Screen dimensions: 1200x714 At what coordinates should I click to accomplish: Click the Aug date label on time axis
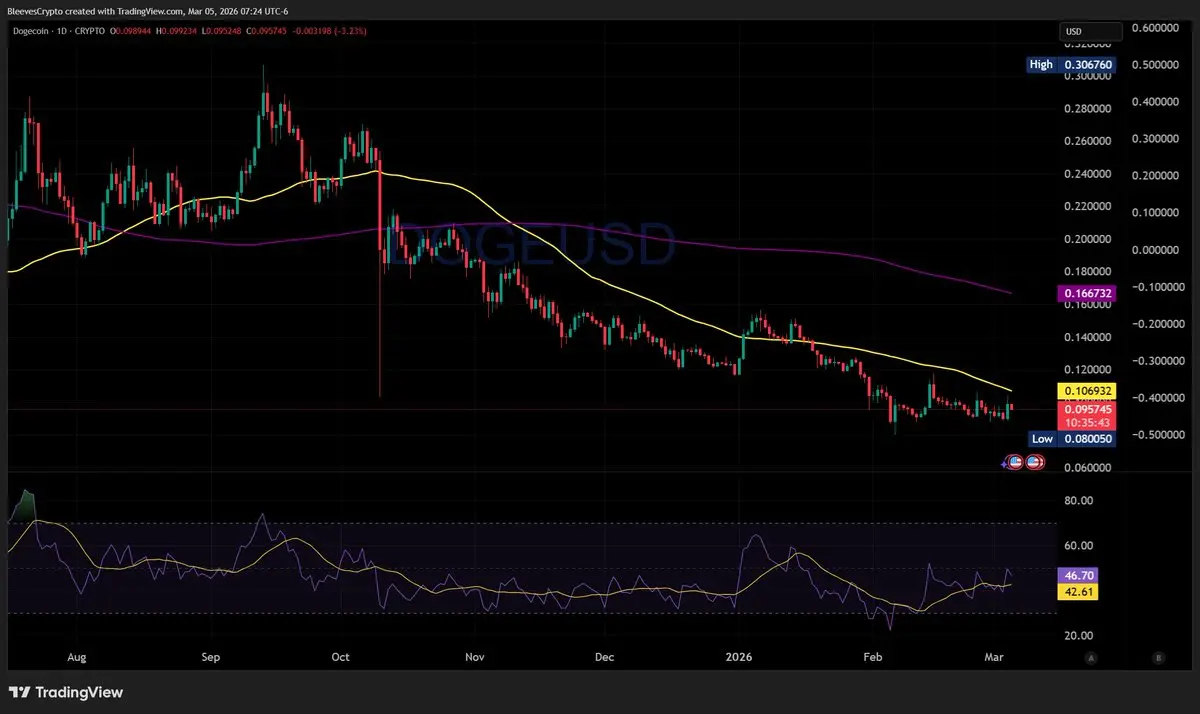[x=78, y=658]
